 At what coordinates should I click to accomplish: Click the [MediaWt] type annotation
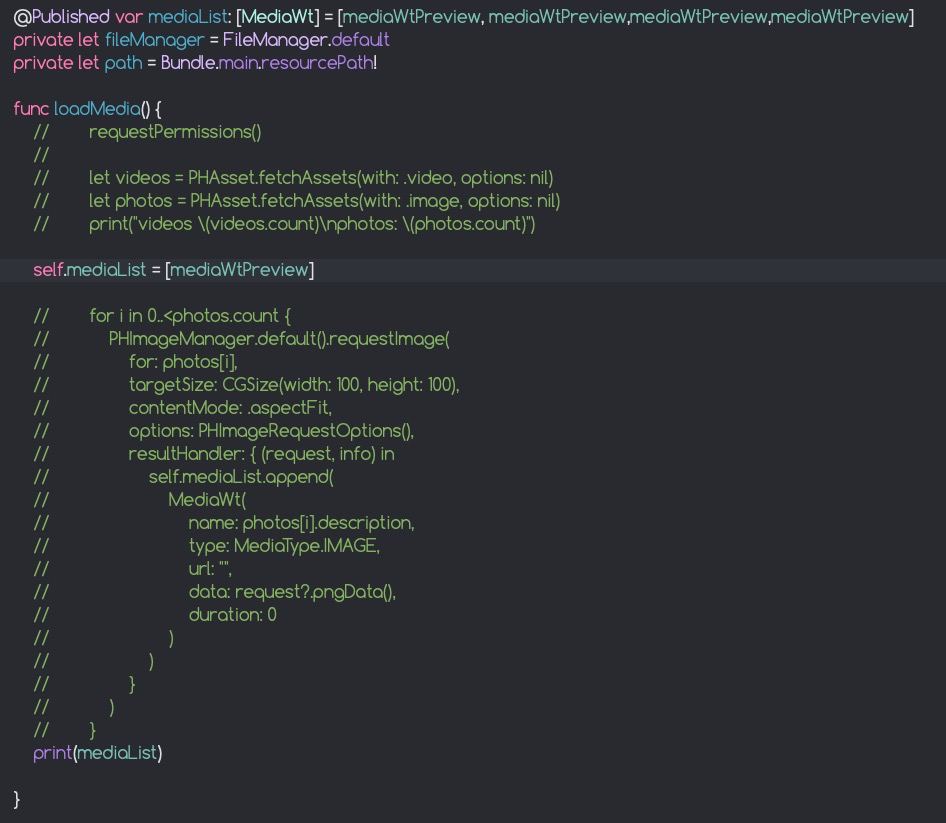pos(278,17)
